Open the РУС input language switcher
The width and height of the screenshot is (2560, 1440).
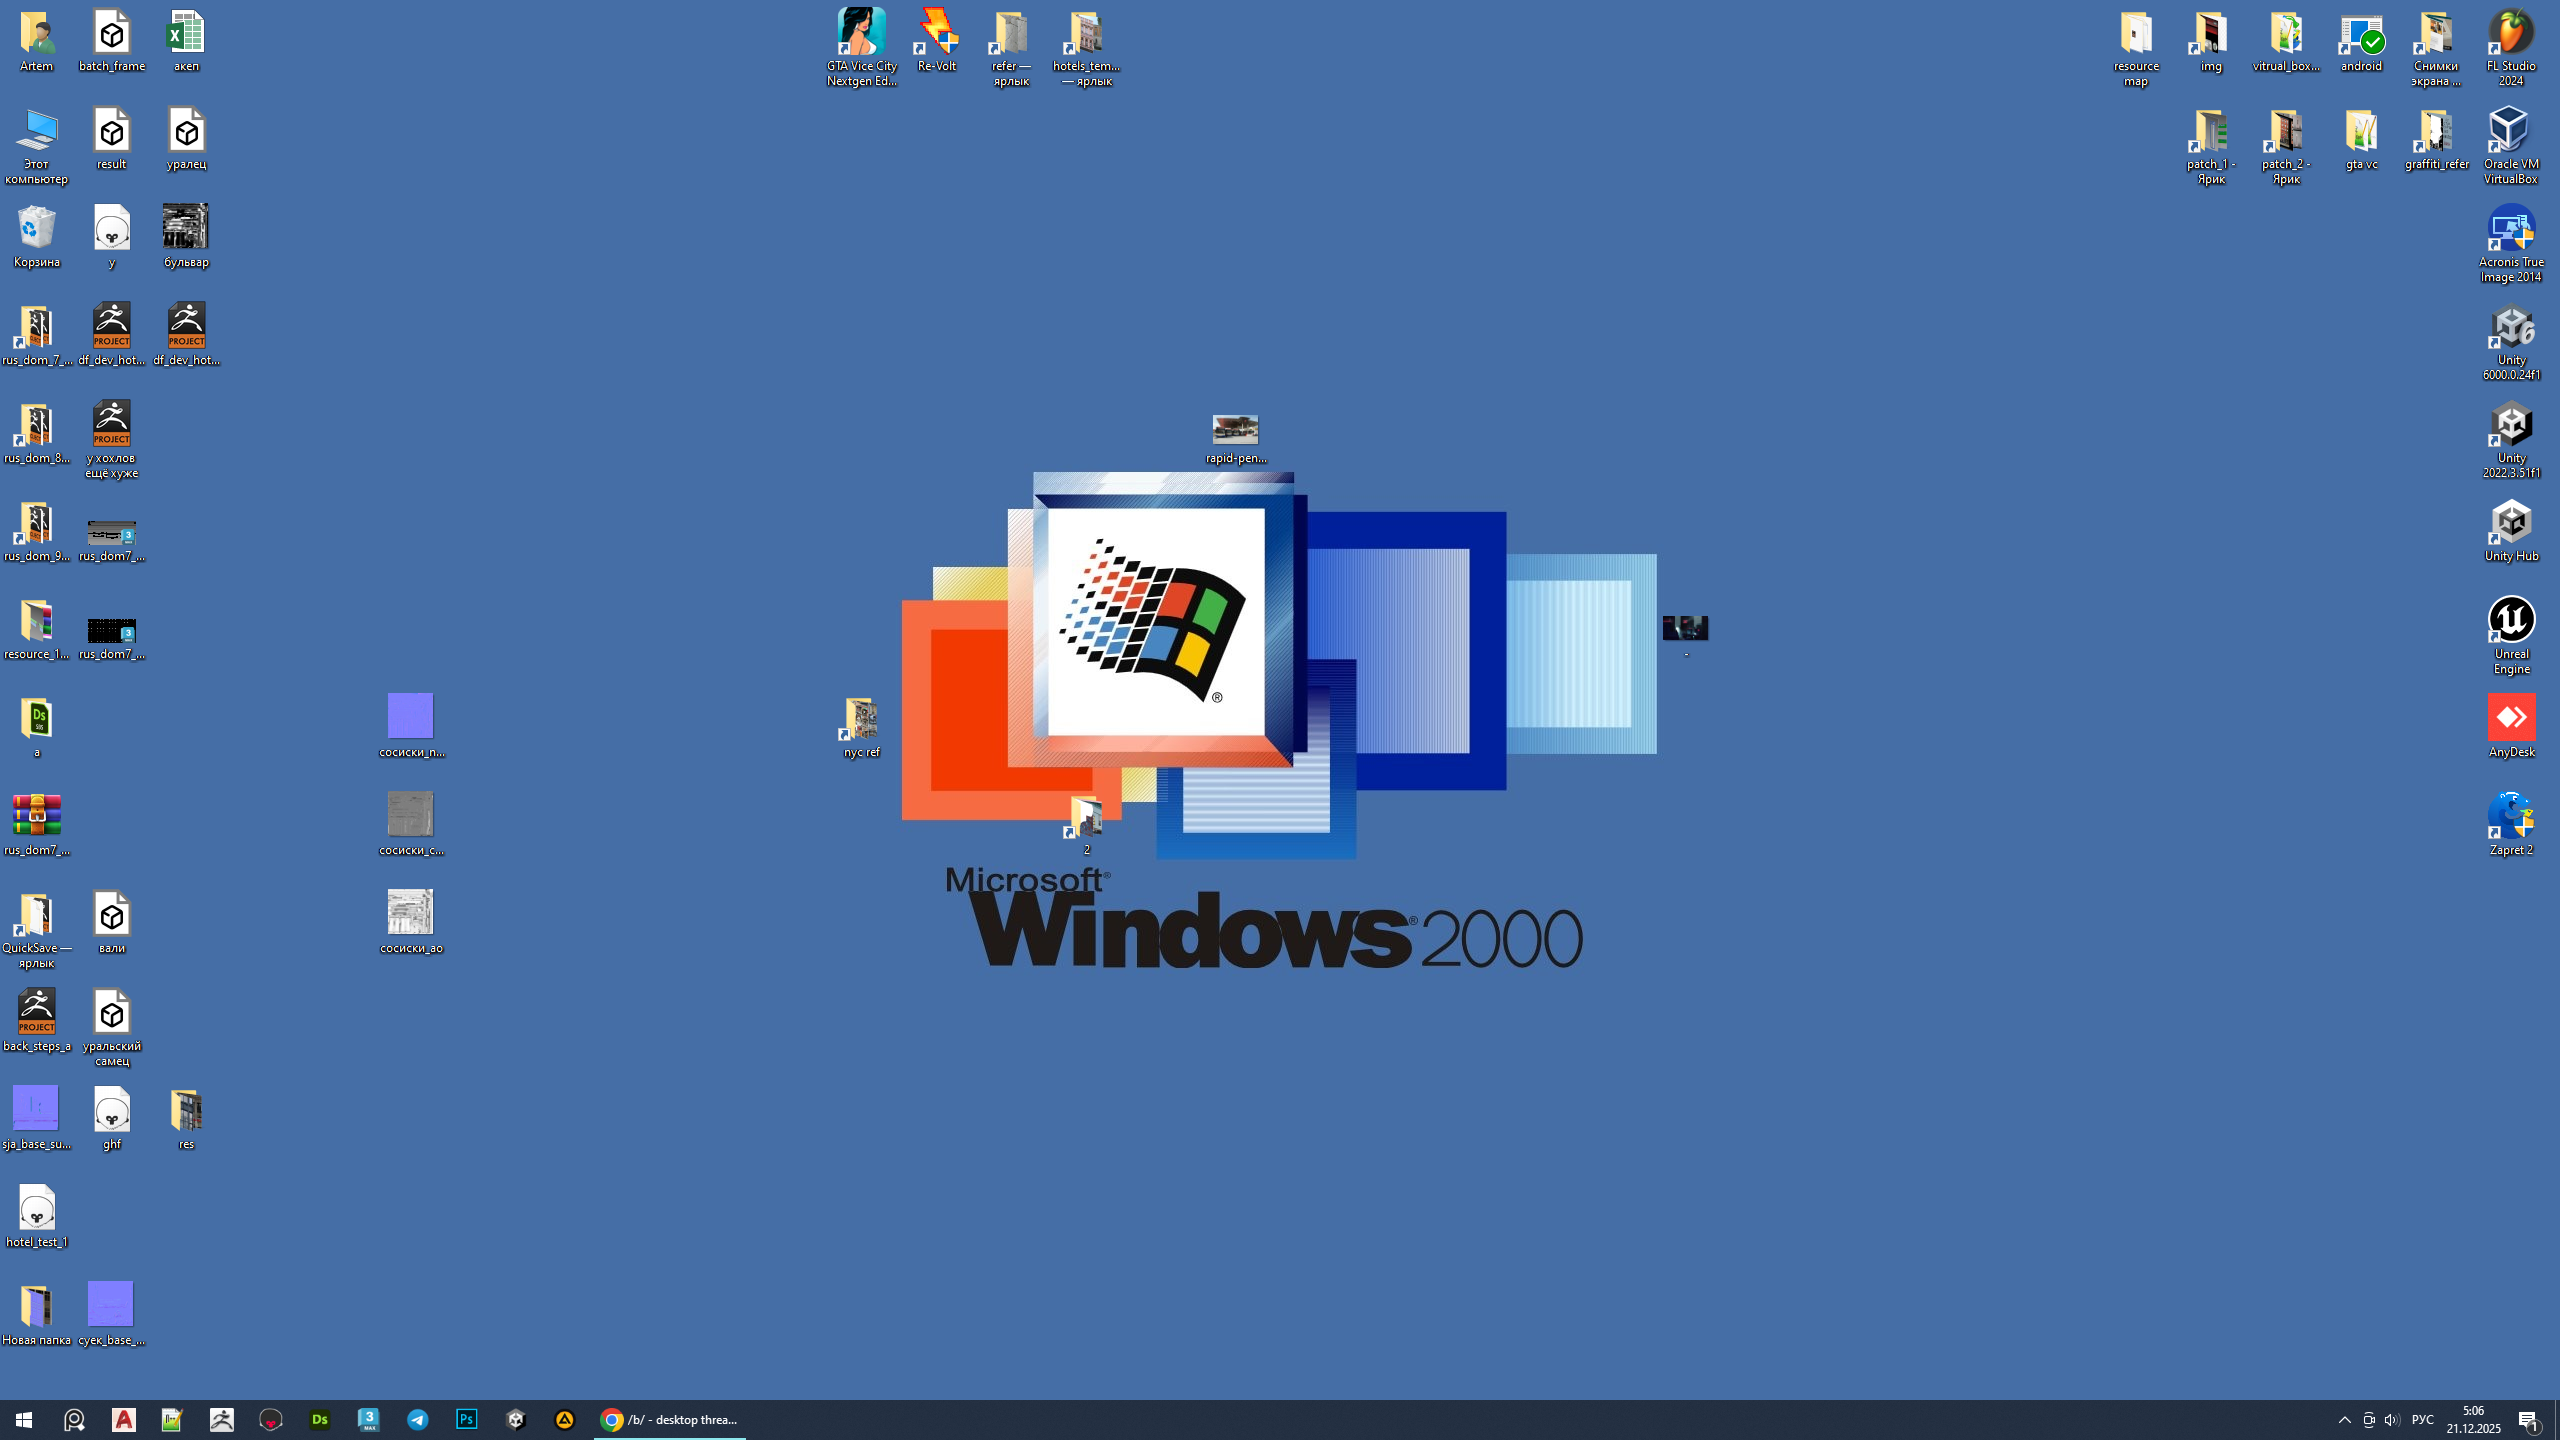[2422, 1420]
